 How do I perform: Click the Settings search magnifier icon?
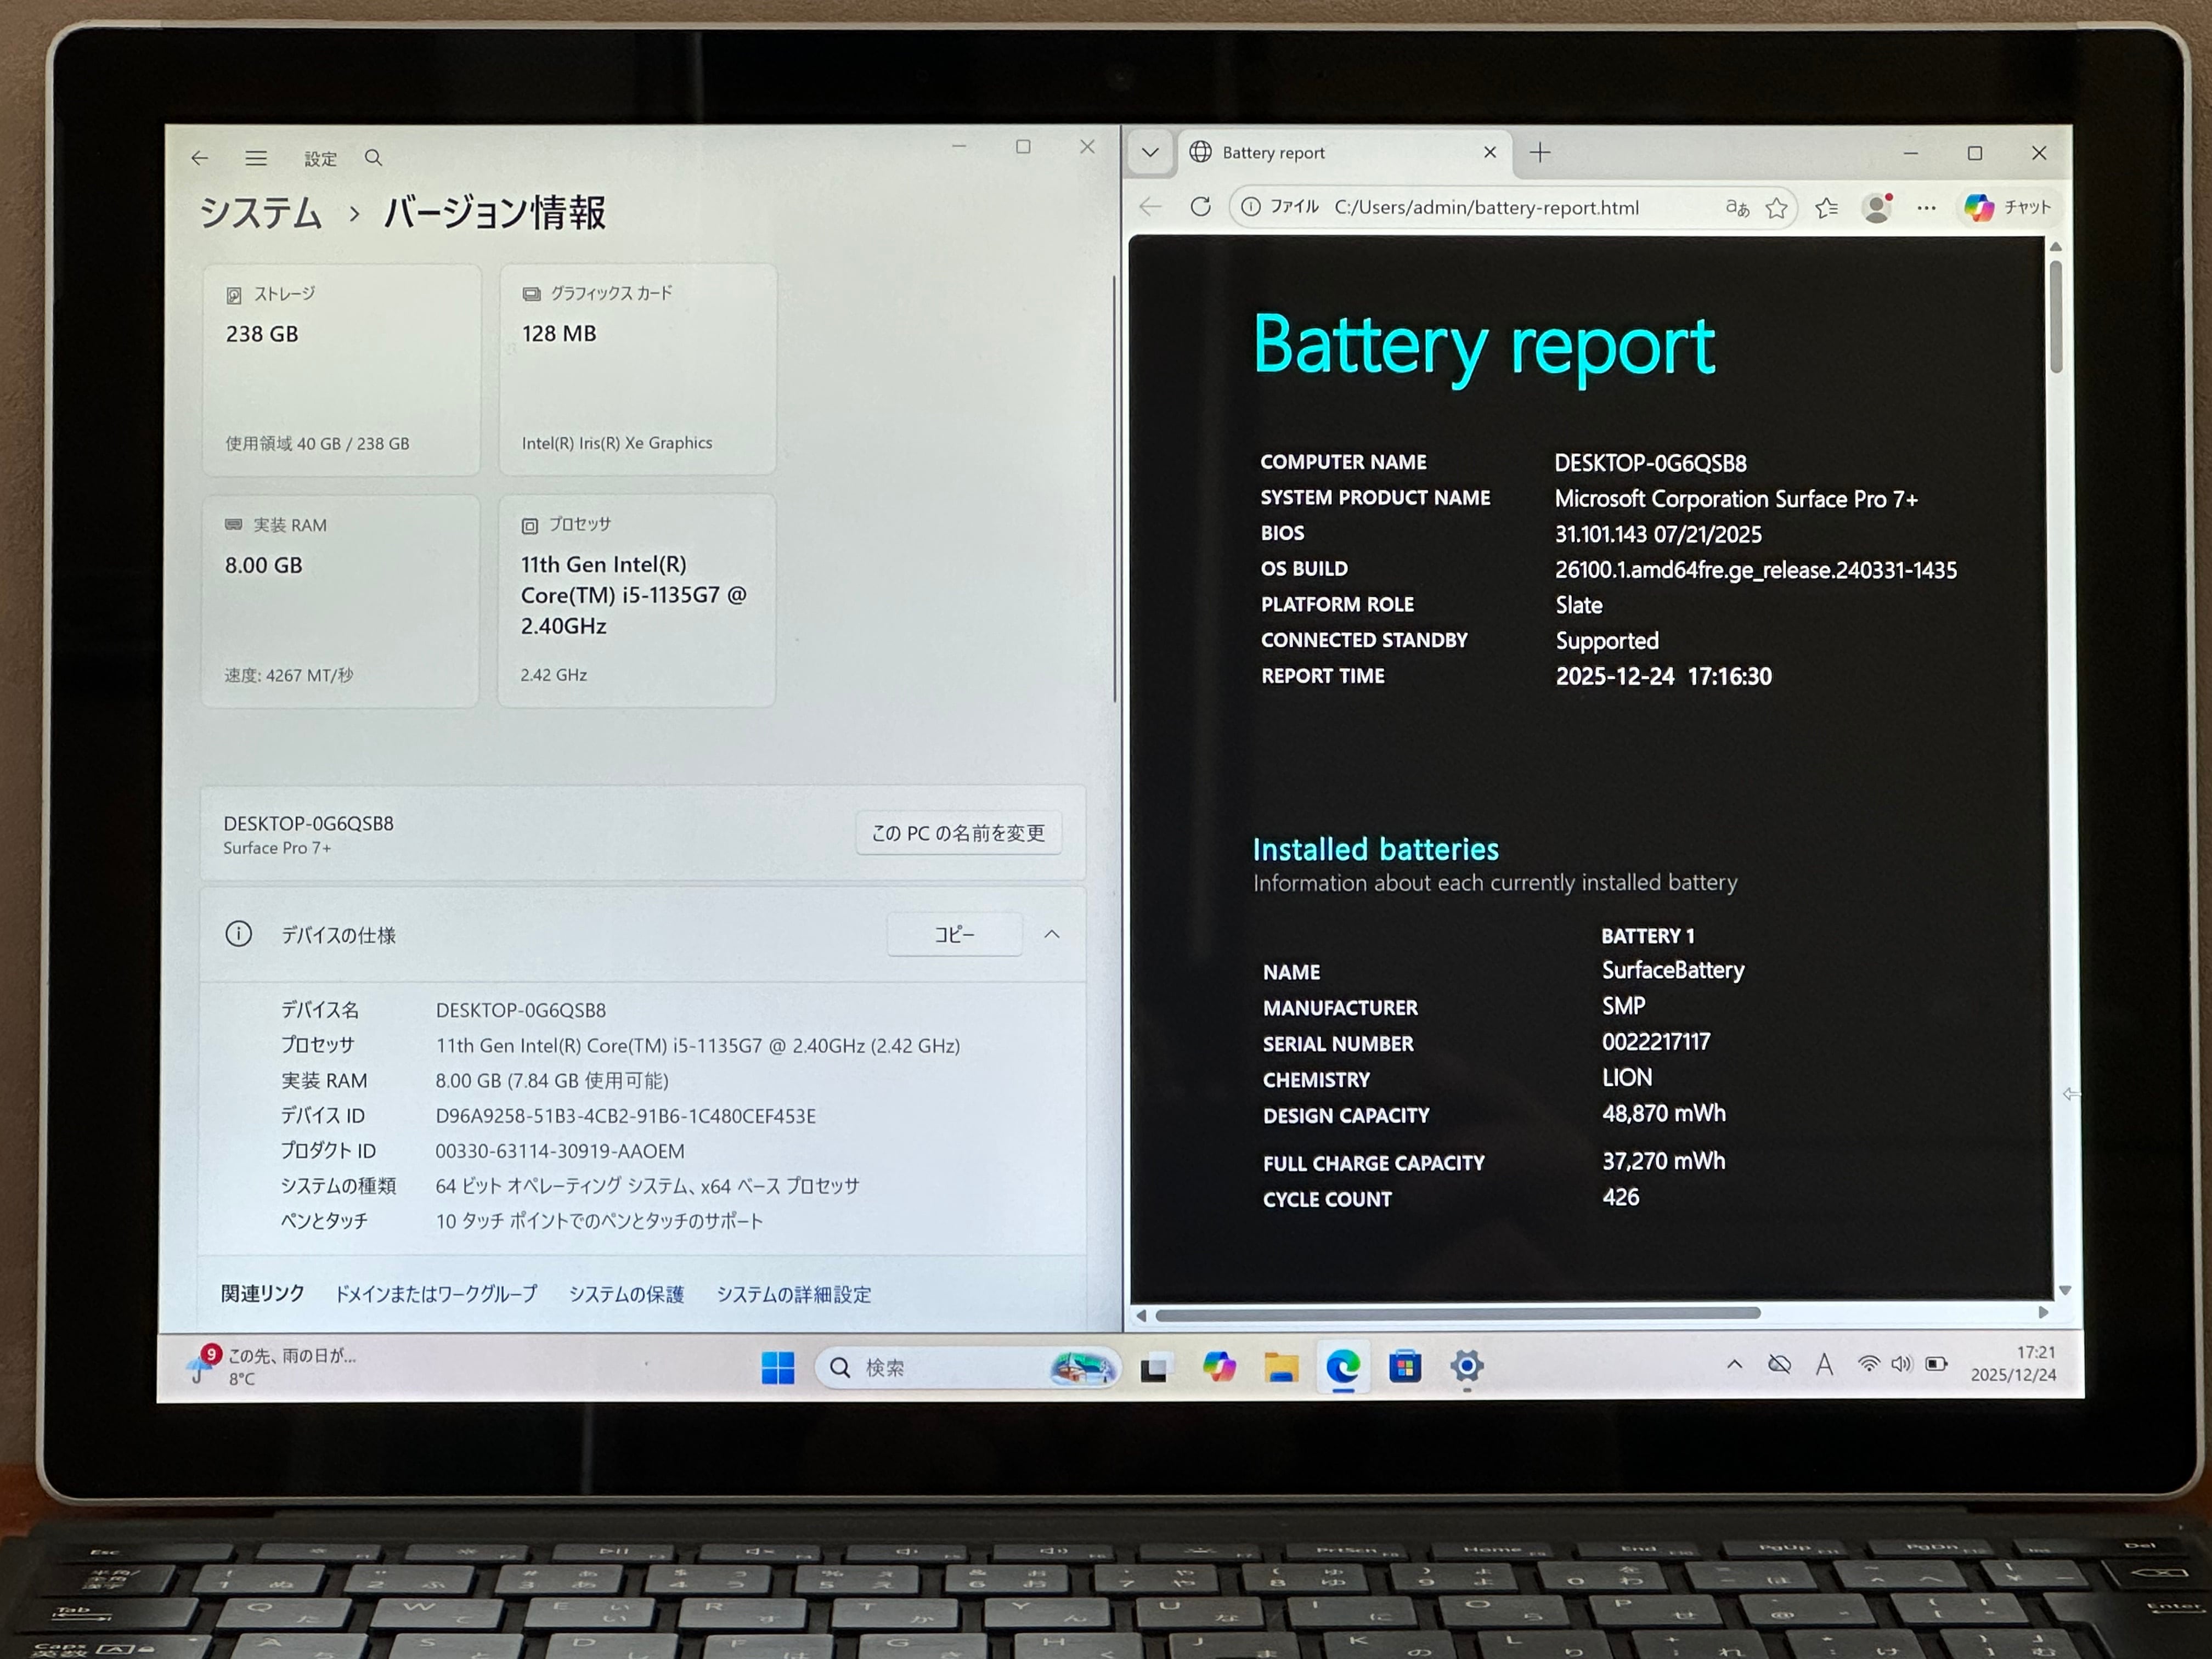(x=373, y=158)
